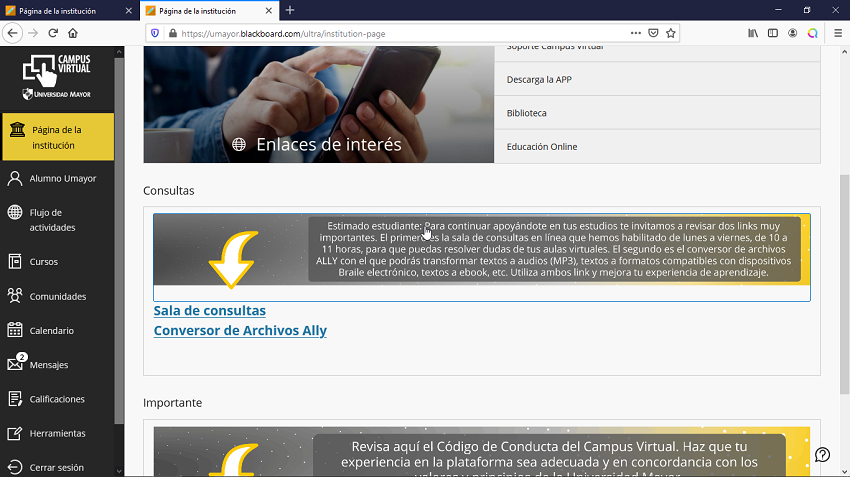Close the active second browser tab
The width and height of the screenshot is (850, 477).
coord(268,11)
